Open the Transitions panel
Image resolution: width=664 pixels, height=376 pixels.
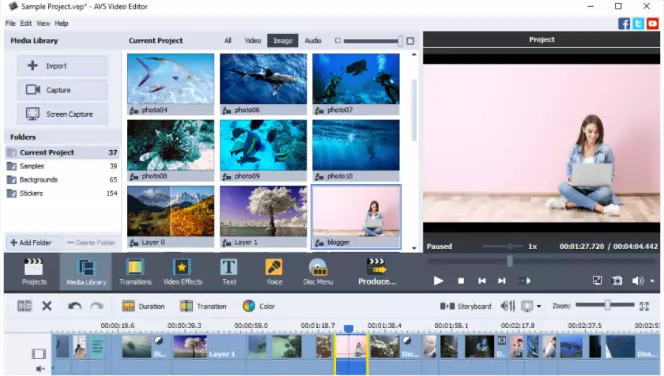click(135, 272)
